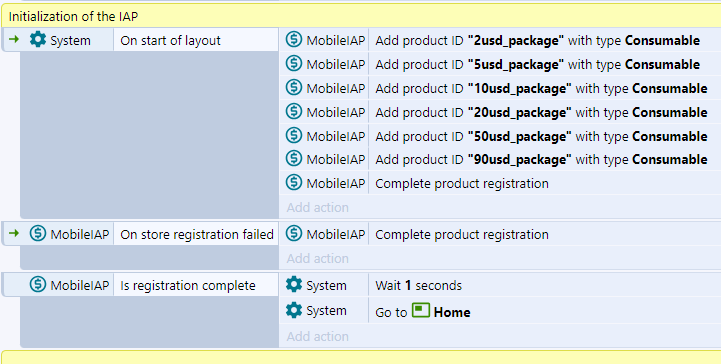The width and height of the screenshot is (721, 364).
Task: Click MobileIAP icon beside "2usd_package" action
Action: point(294,40)
